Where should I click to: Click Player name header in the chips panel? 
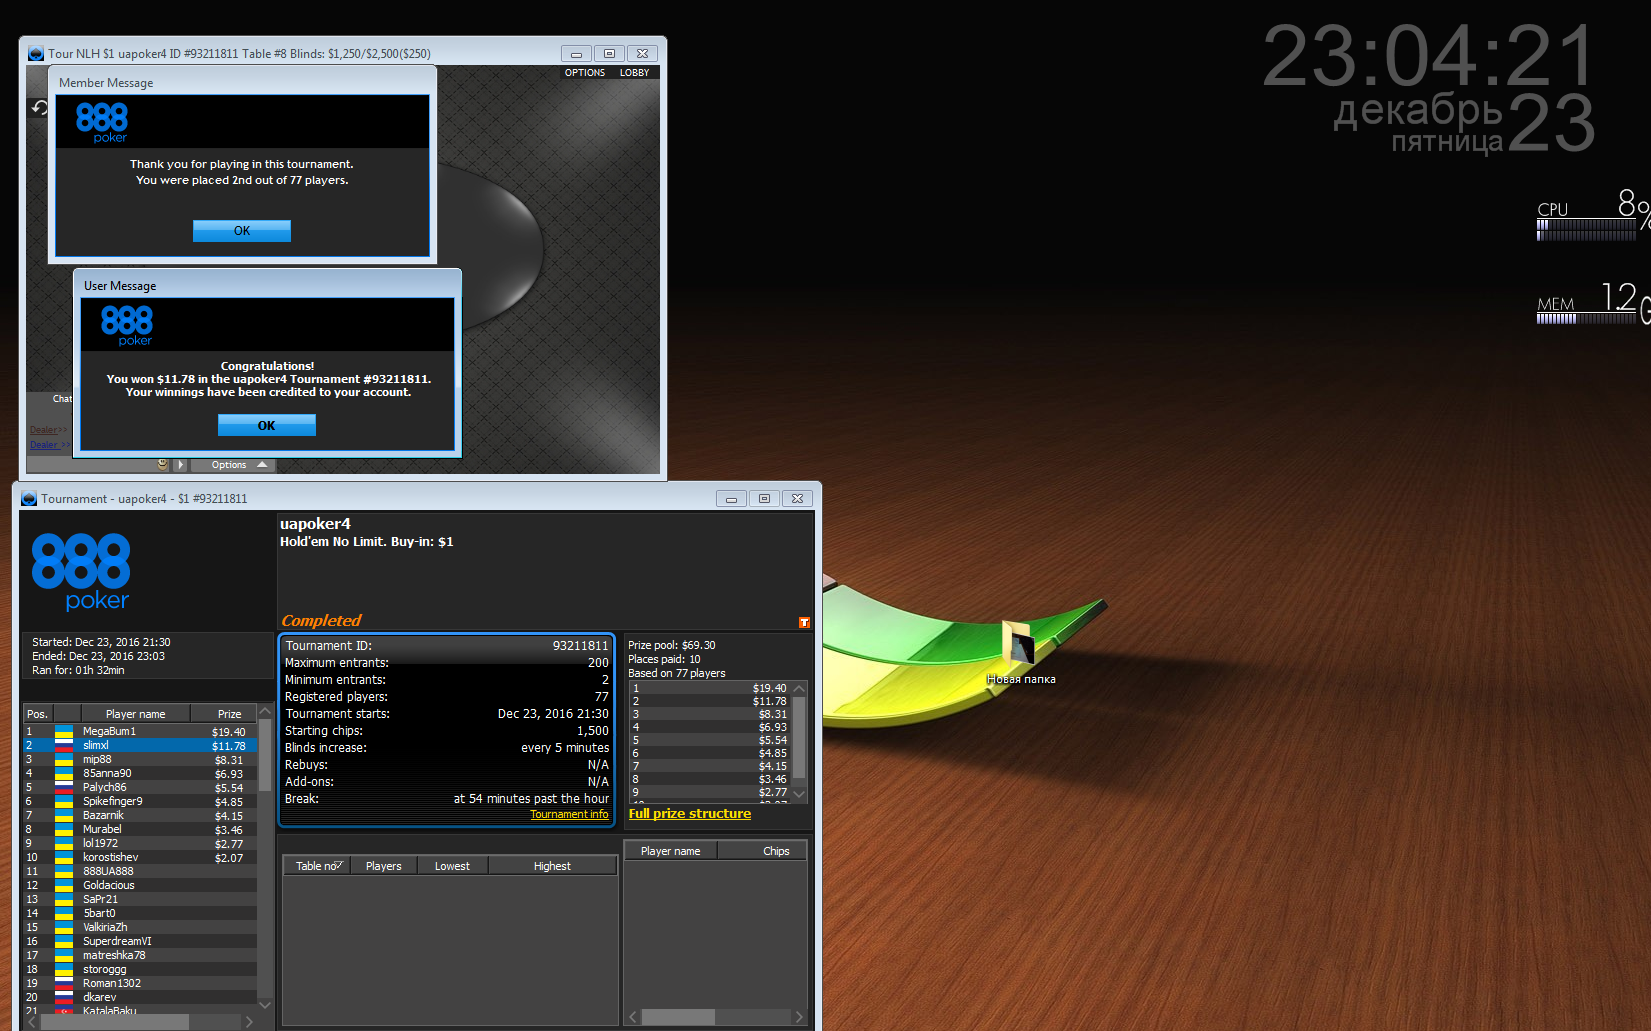click(671, 851)
